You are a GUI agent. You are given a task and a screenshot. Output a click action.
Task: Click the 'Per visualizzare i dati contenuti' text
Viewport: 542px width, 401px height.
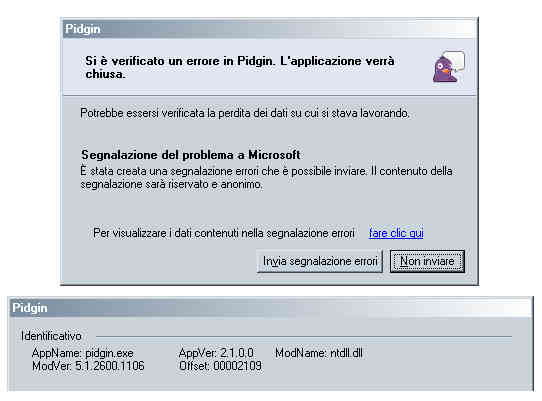pos(224,233)
